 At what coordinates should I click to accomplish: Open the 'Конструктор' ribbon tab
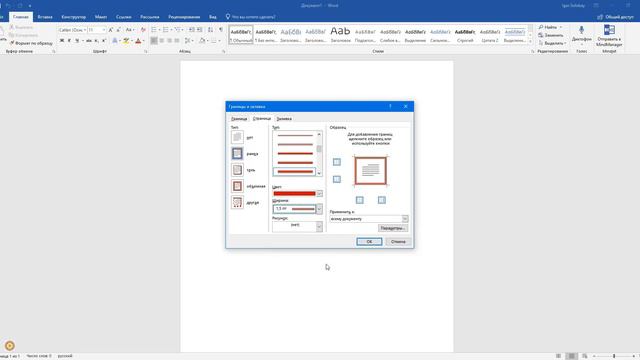click(x=73, y=17)
